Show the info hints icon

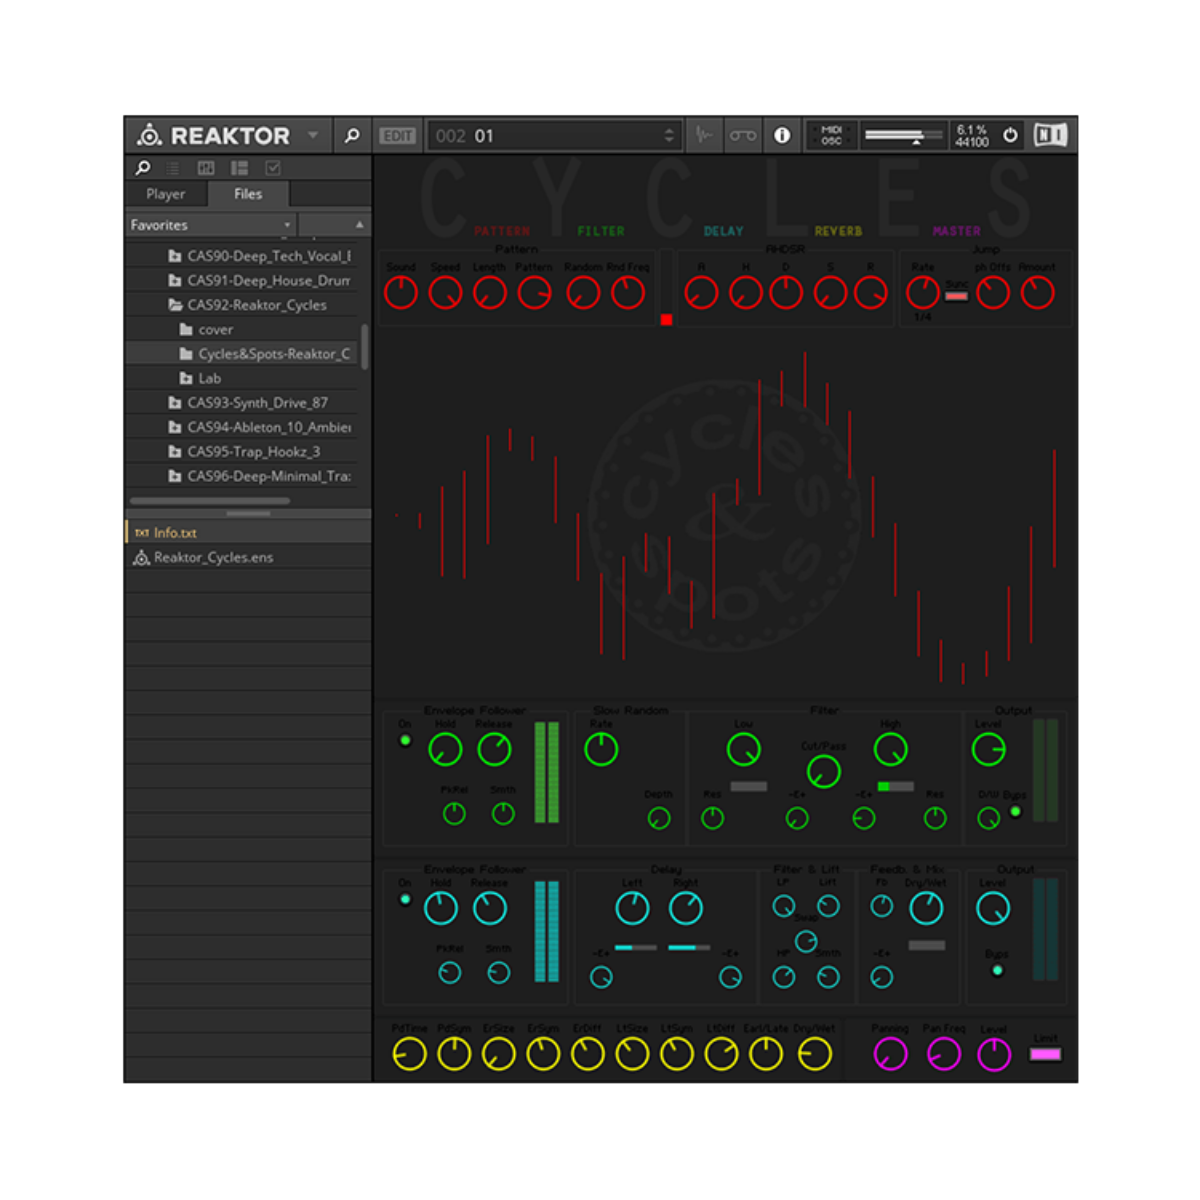[782, 135]
